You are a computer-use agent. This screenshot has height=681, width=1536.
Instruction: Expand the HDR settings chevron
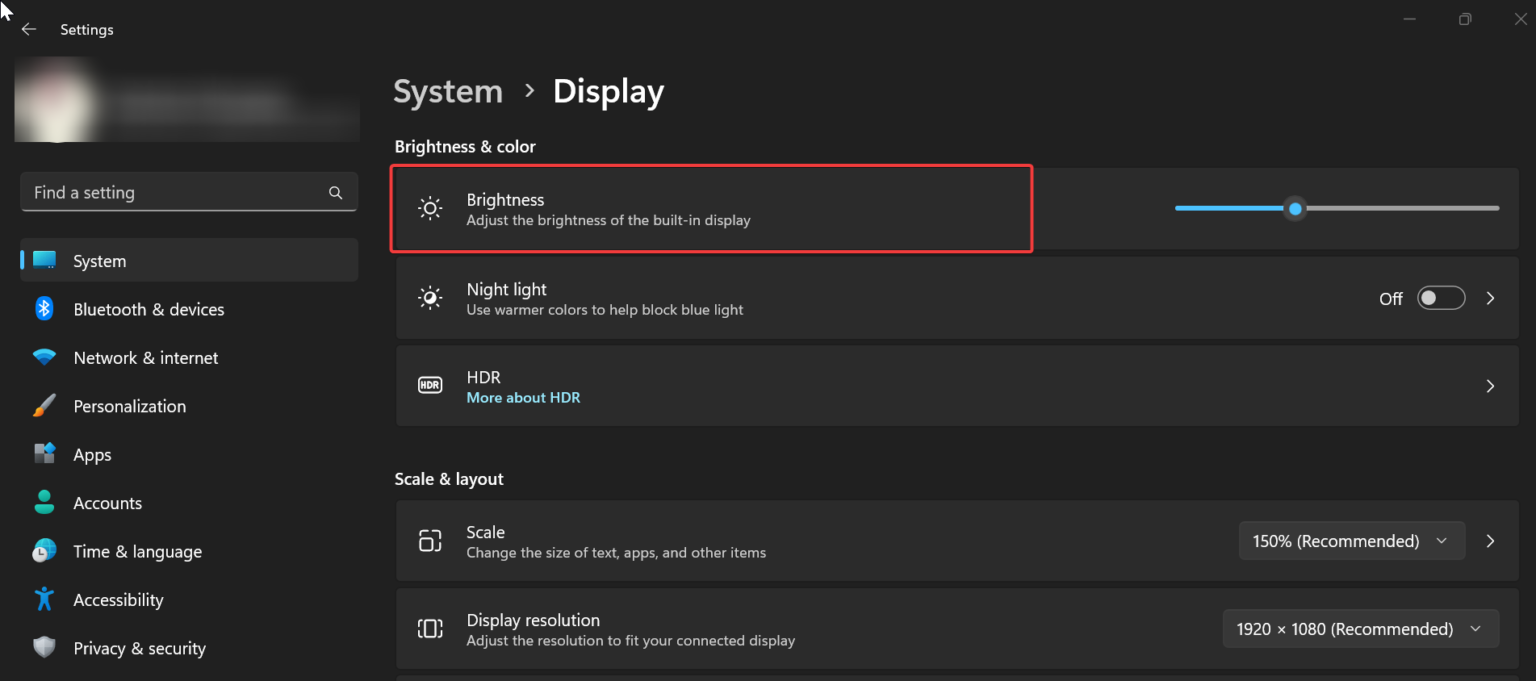(1490, 385)
